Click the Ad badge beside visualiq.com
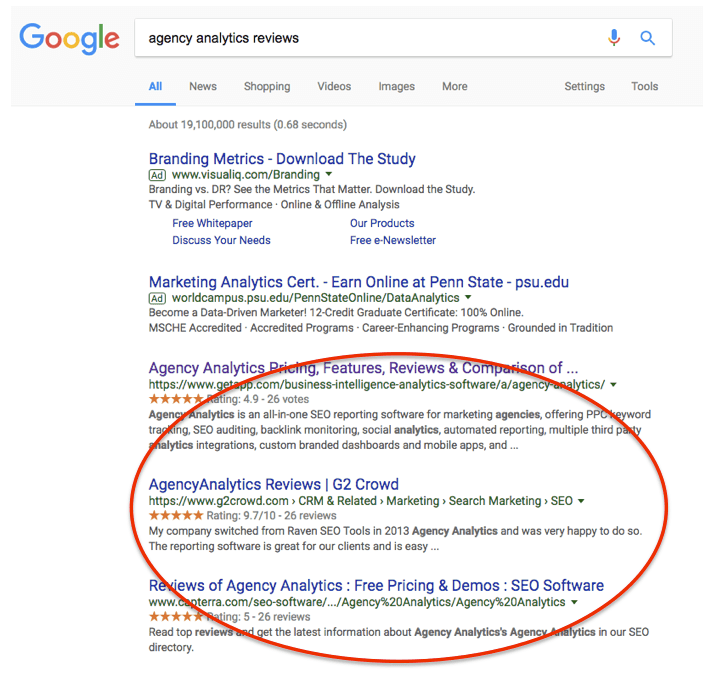The height and width of the screenshot is (683, 703). (x=157, y=175)
